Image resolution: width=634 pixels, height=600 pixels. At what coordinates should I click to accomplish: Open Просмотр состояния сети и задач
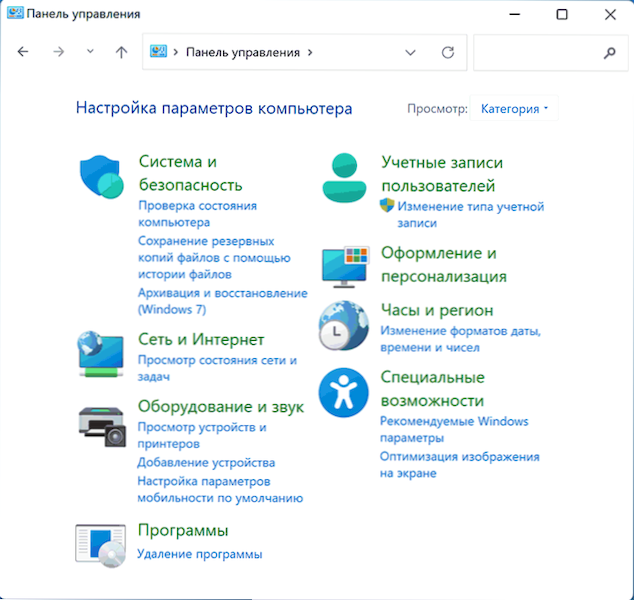(x=217, y=368)
